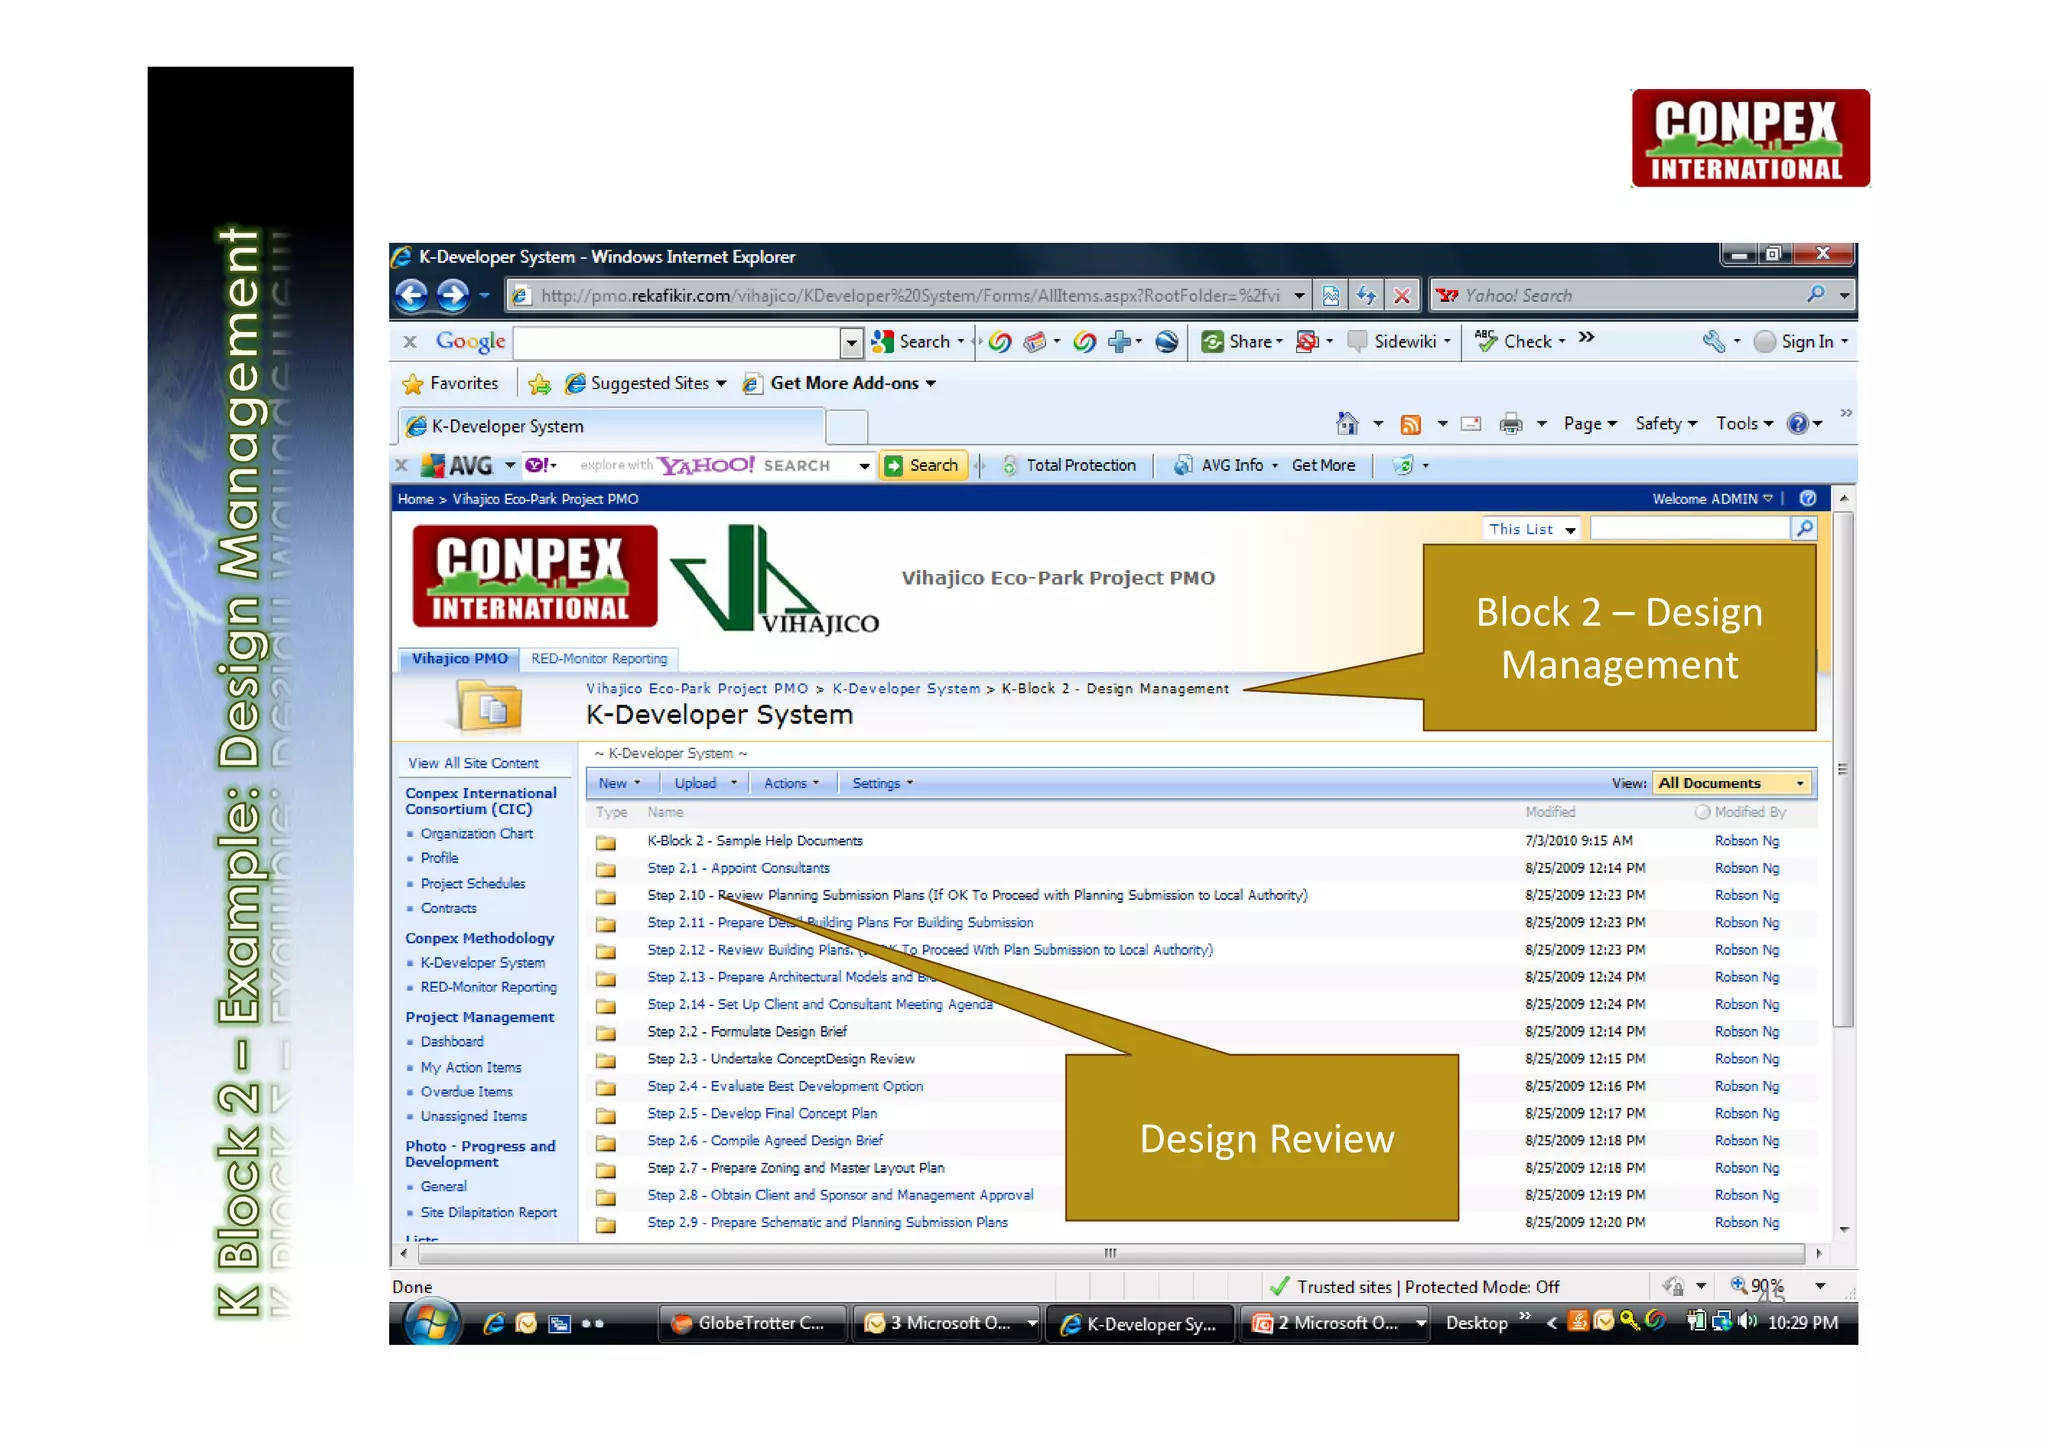Screen dimensions: 2048x1447
Task: Click the Windows Start orb
Action: coord(431,1321)
